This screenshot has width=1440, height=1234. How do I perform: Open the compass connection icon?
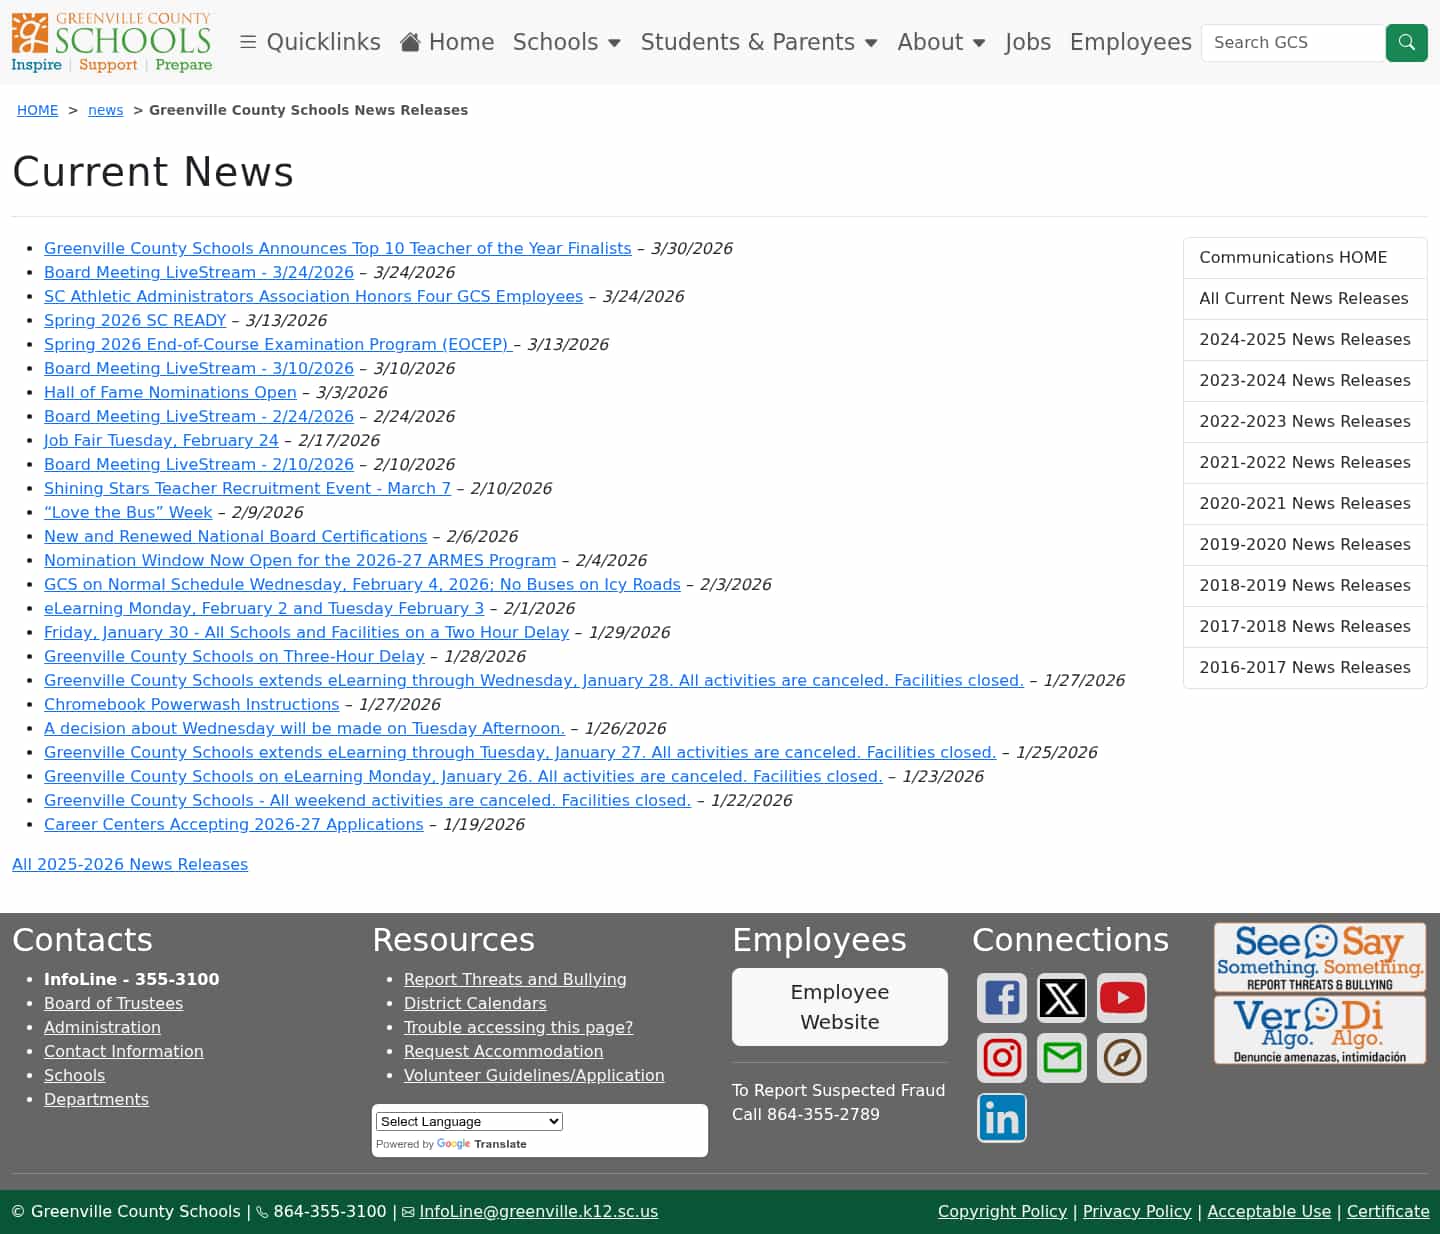[1121, 1057]
